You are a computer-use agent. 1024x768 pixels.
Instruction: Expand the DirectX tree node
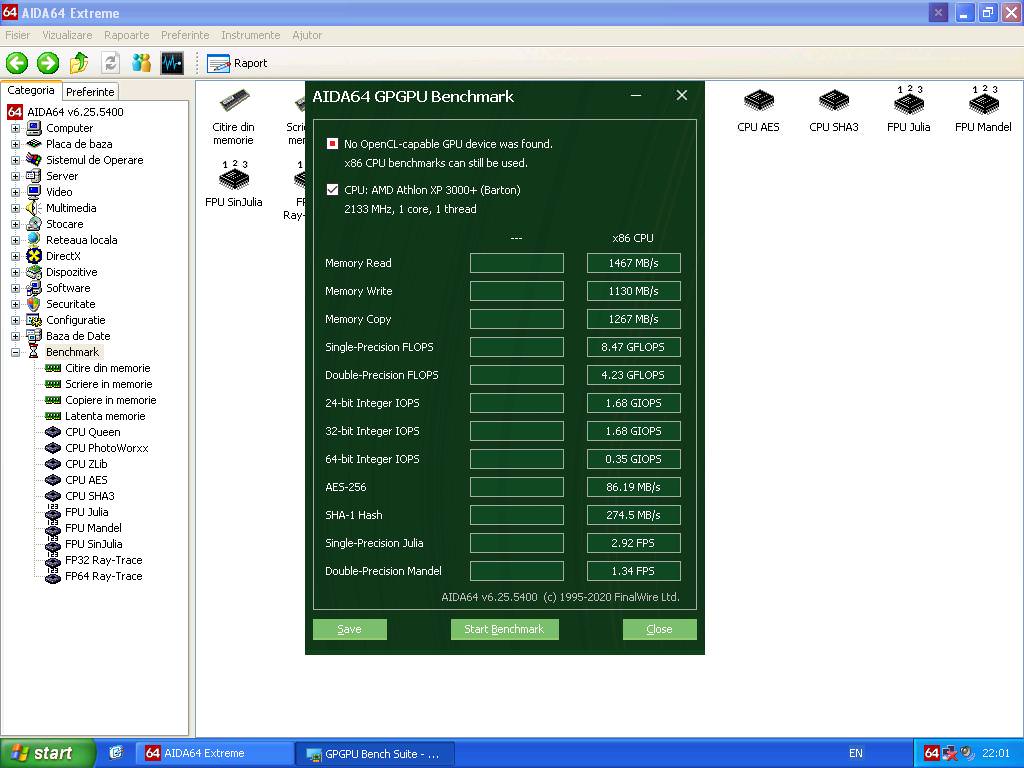15,256
